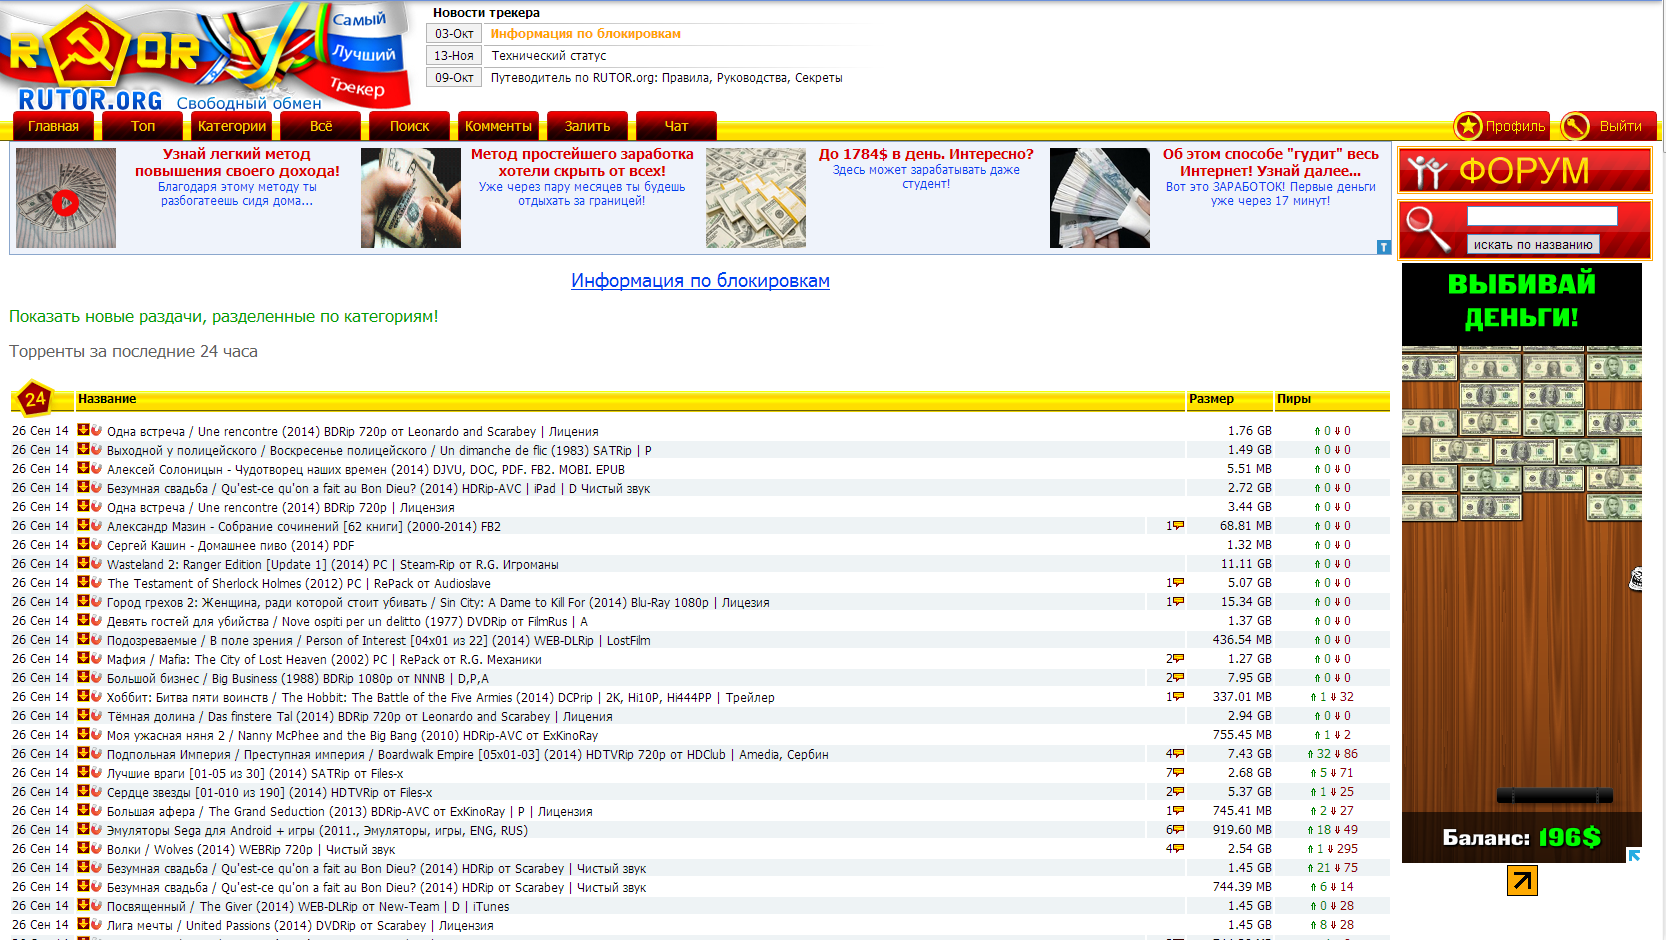1666x940 pixels.
Task: Open the 'ВЫБИВАЙ ДЕНЬГИ!' game banner
Action: (1522, 563)
